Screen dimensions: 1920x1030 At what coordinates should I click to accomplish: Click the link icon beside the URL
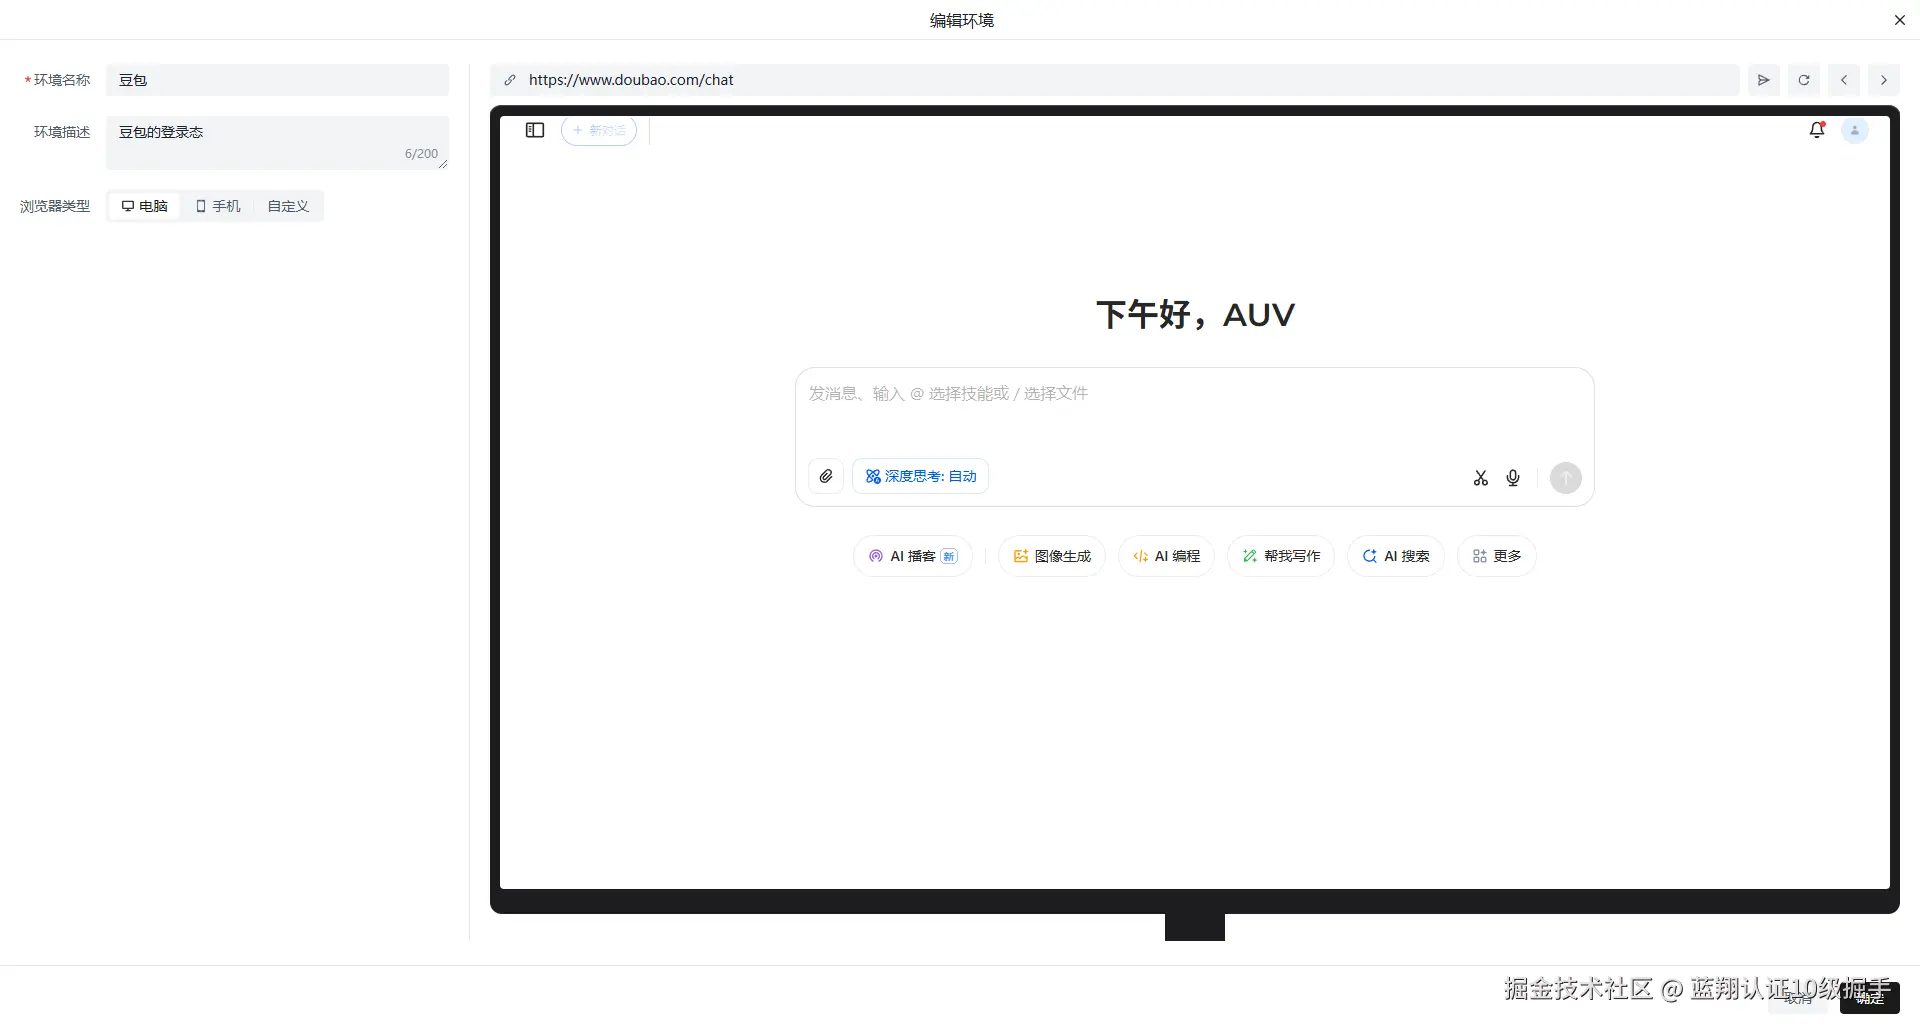pyautogui.click(x=510, y=80)
